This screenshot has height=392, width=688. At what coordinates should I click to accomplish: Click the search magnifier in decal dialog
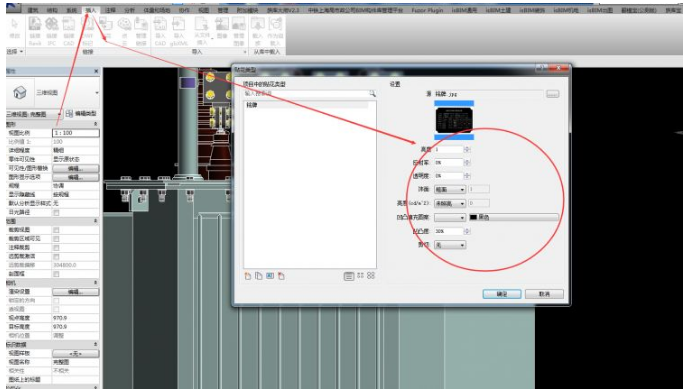373,94
